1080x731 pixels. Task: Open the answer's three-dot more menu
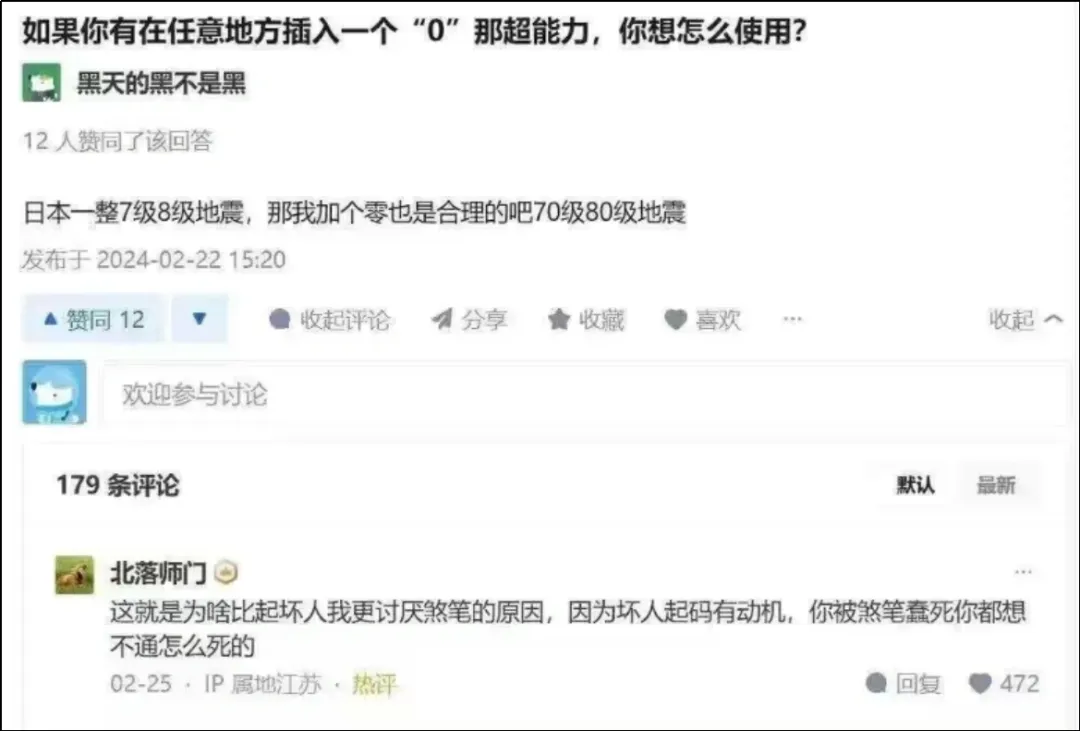[793, 319]
